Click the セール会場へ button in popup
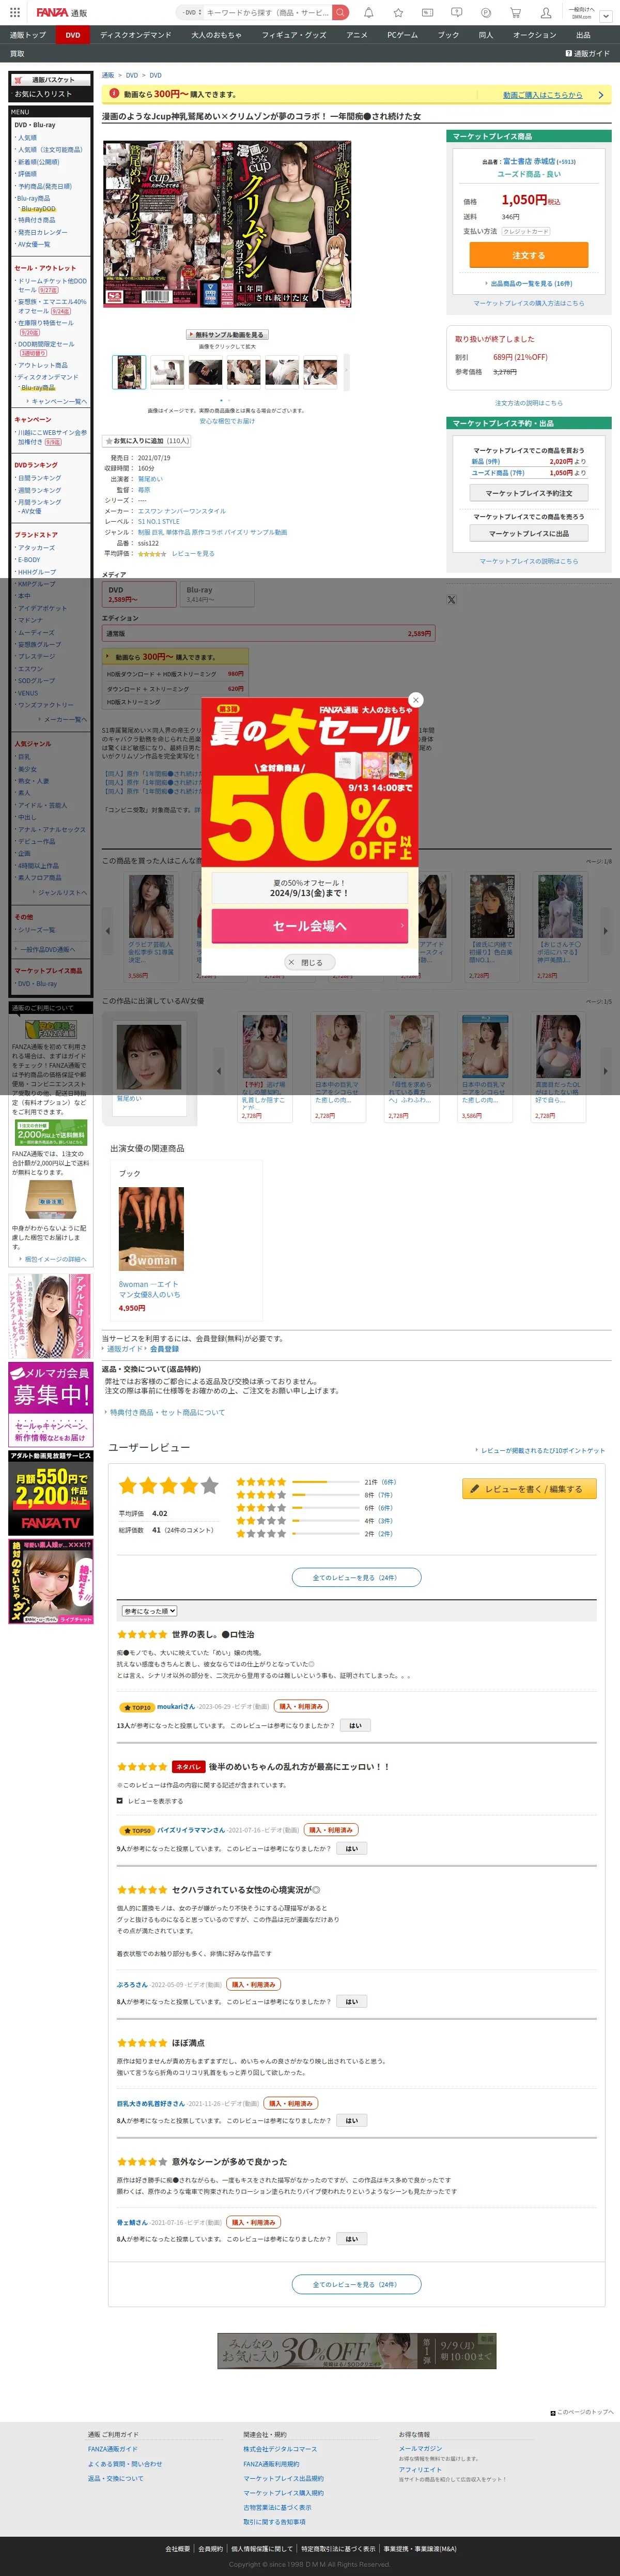620x2576 pixels. click(310, 926)
